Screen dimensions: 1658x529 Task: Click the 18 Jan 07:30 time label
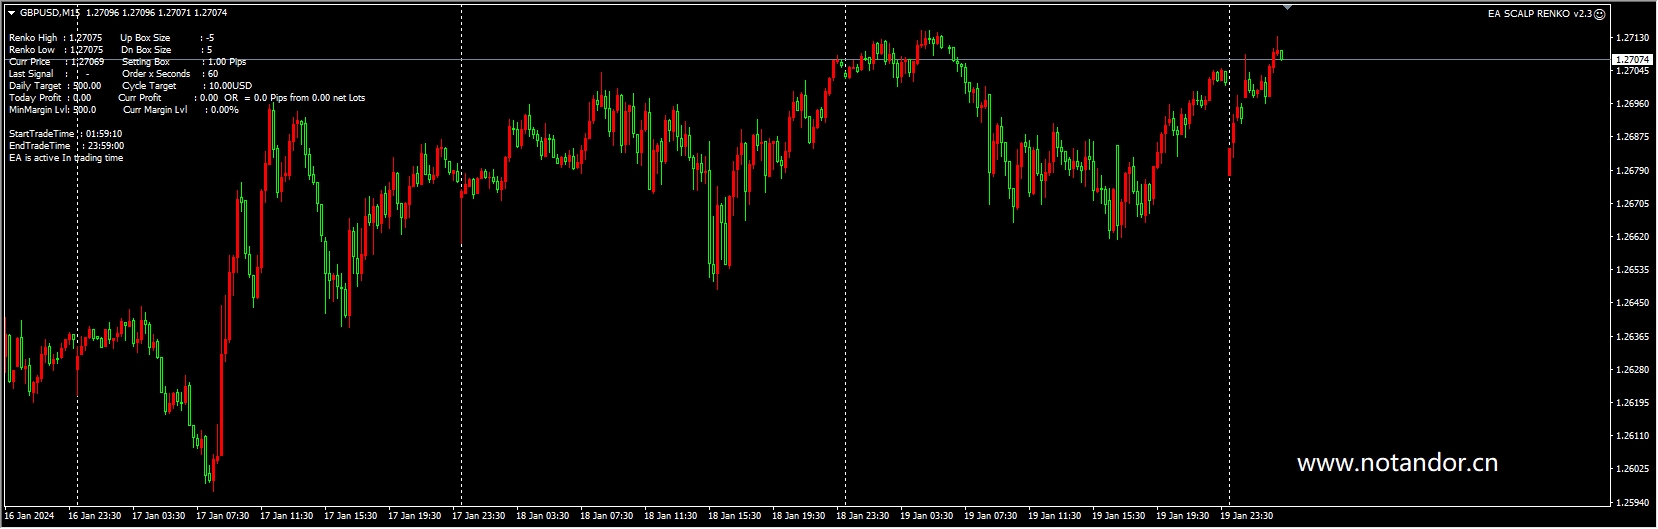coord(607,516)
